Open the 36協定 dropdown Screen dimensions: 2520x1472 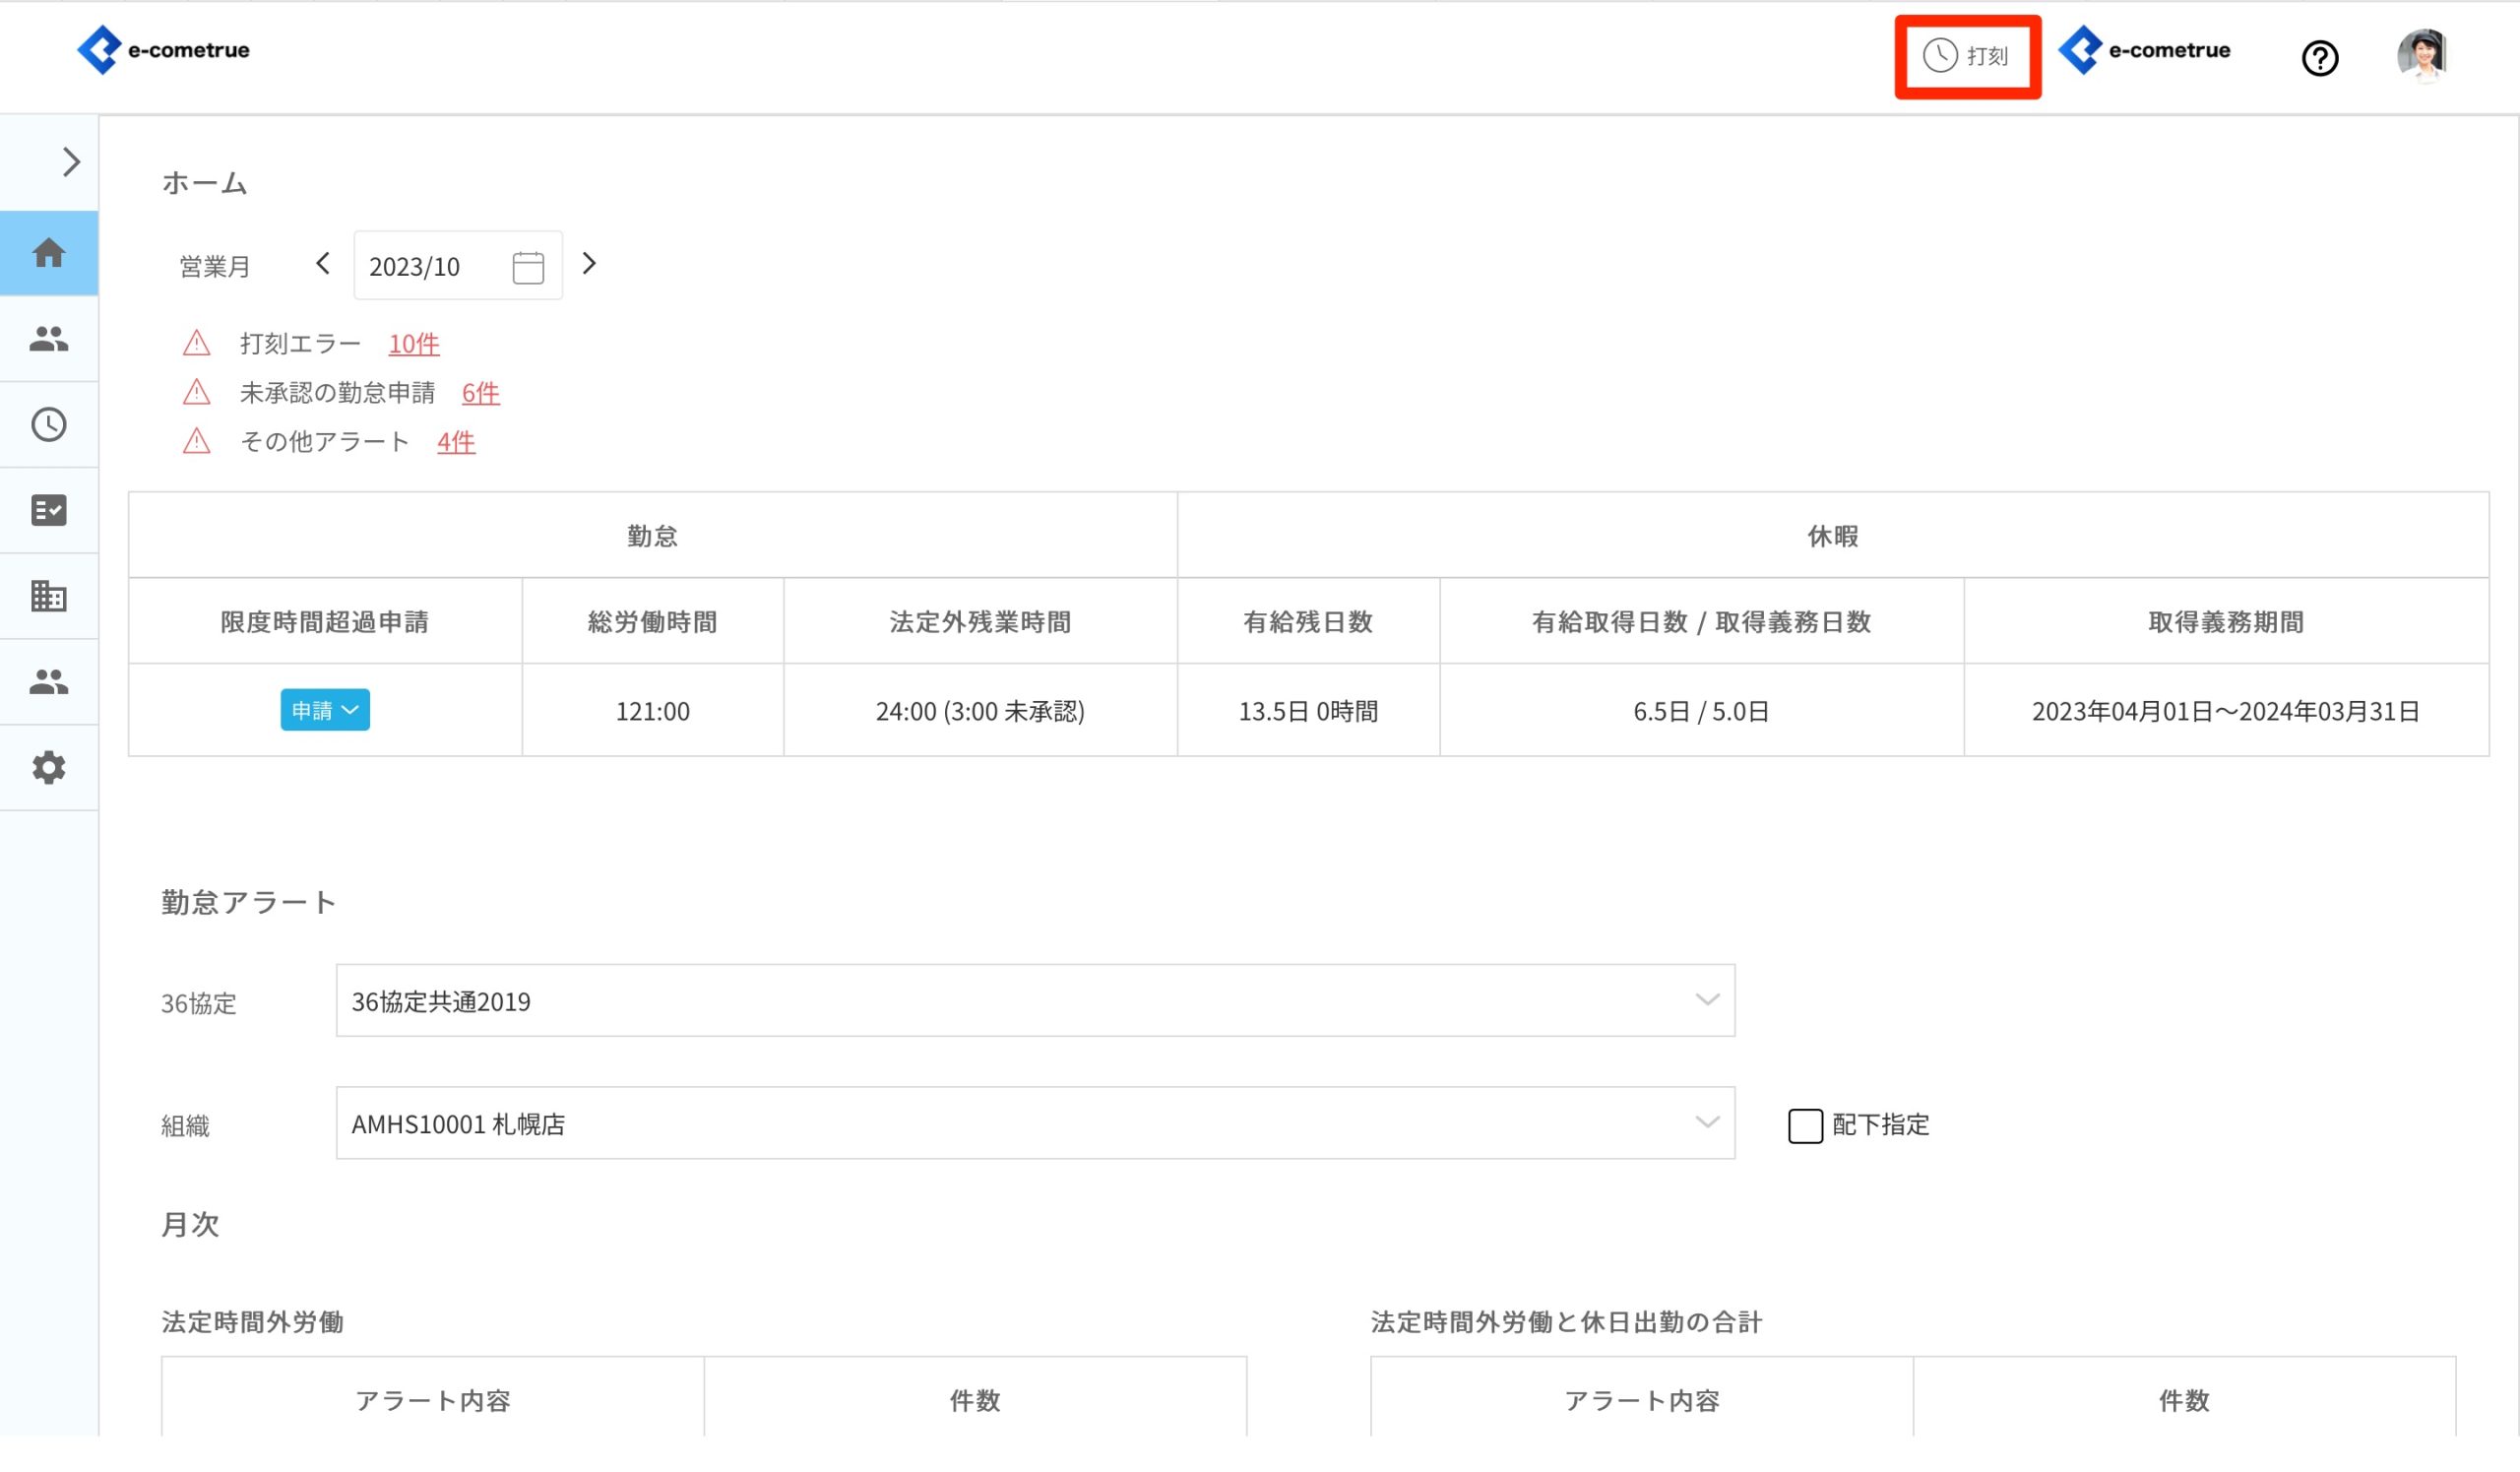(1035, 1001)
